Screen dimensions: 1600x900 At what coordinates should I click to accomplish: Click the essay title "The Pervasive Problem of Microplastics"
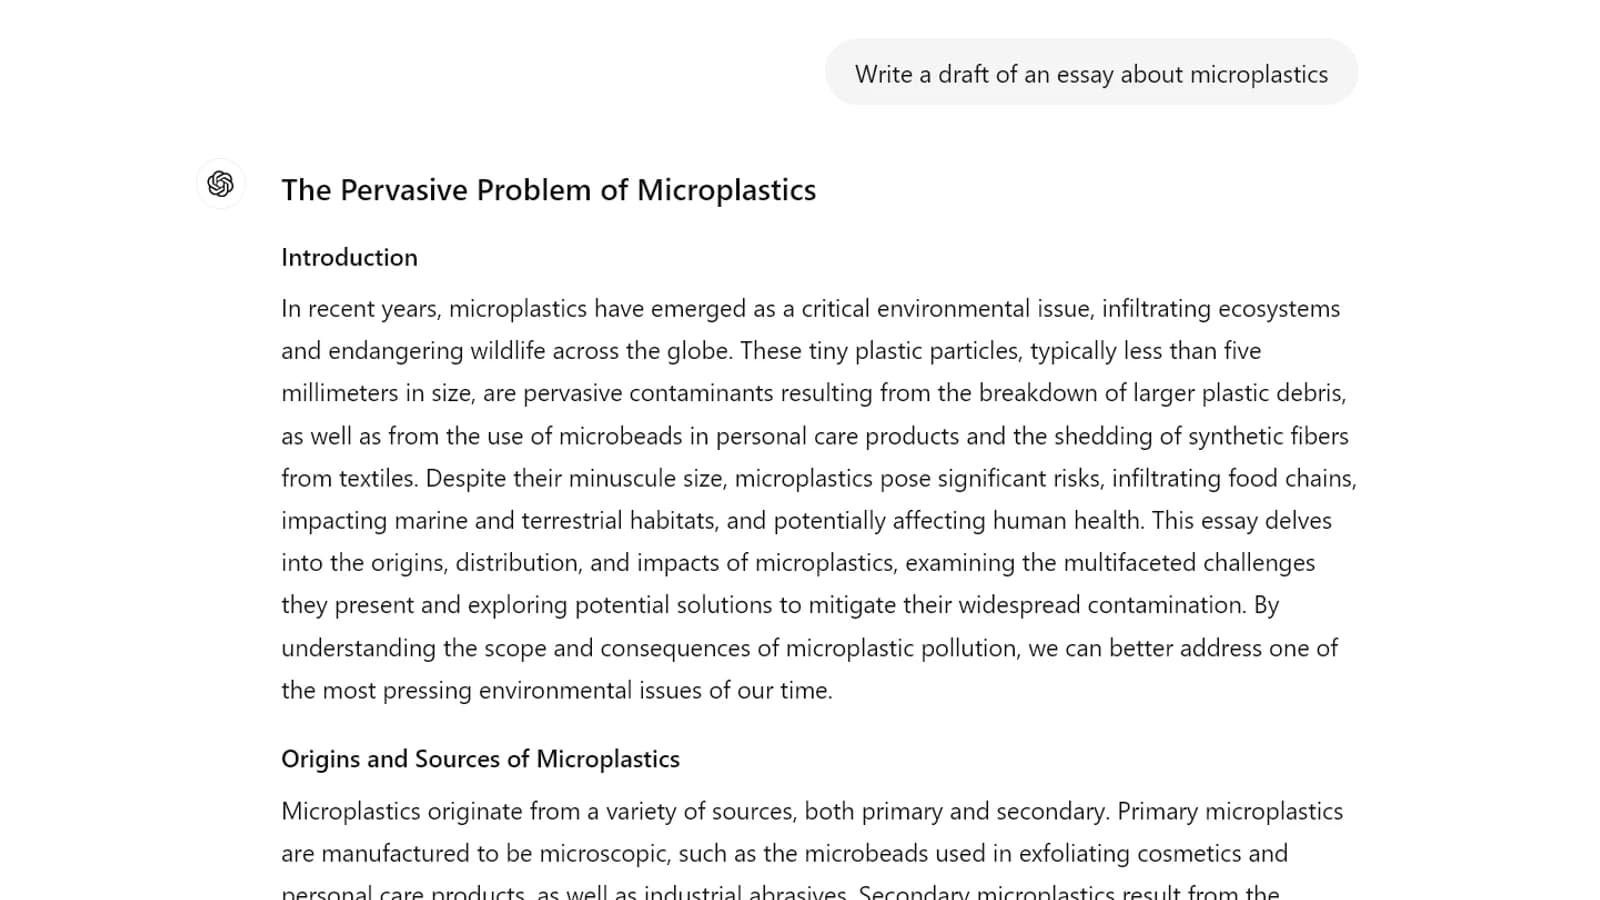tap(548, 190)
